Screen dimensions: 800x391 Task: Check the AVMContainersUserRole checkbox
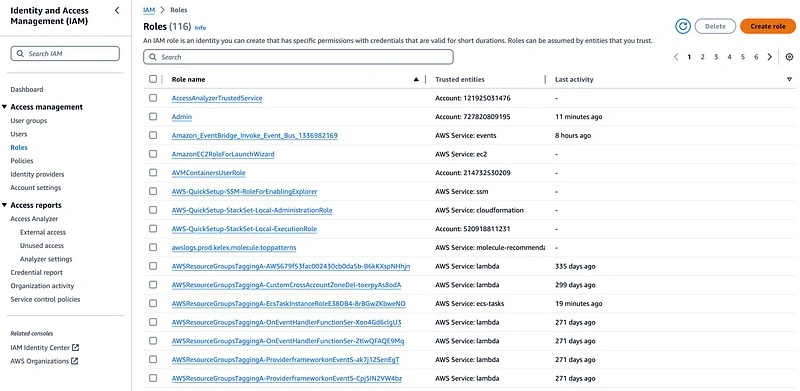[153, 173]
